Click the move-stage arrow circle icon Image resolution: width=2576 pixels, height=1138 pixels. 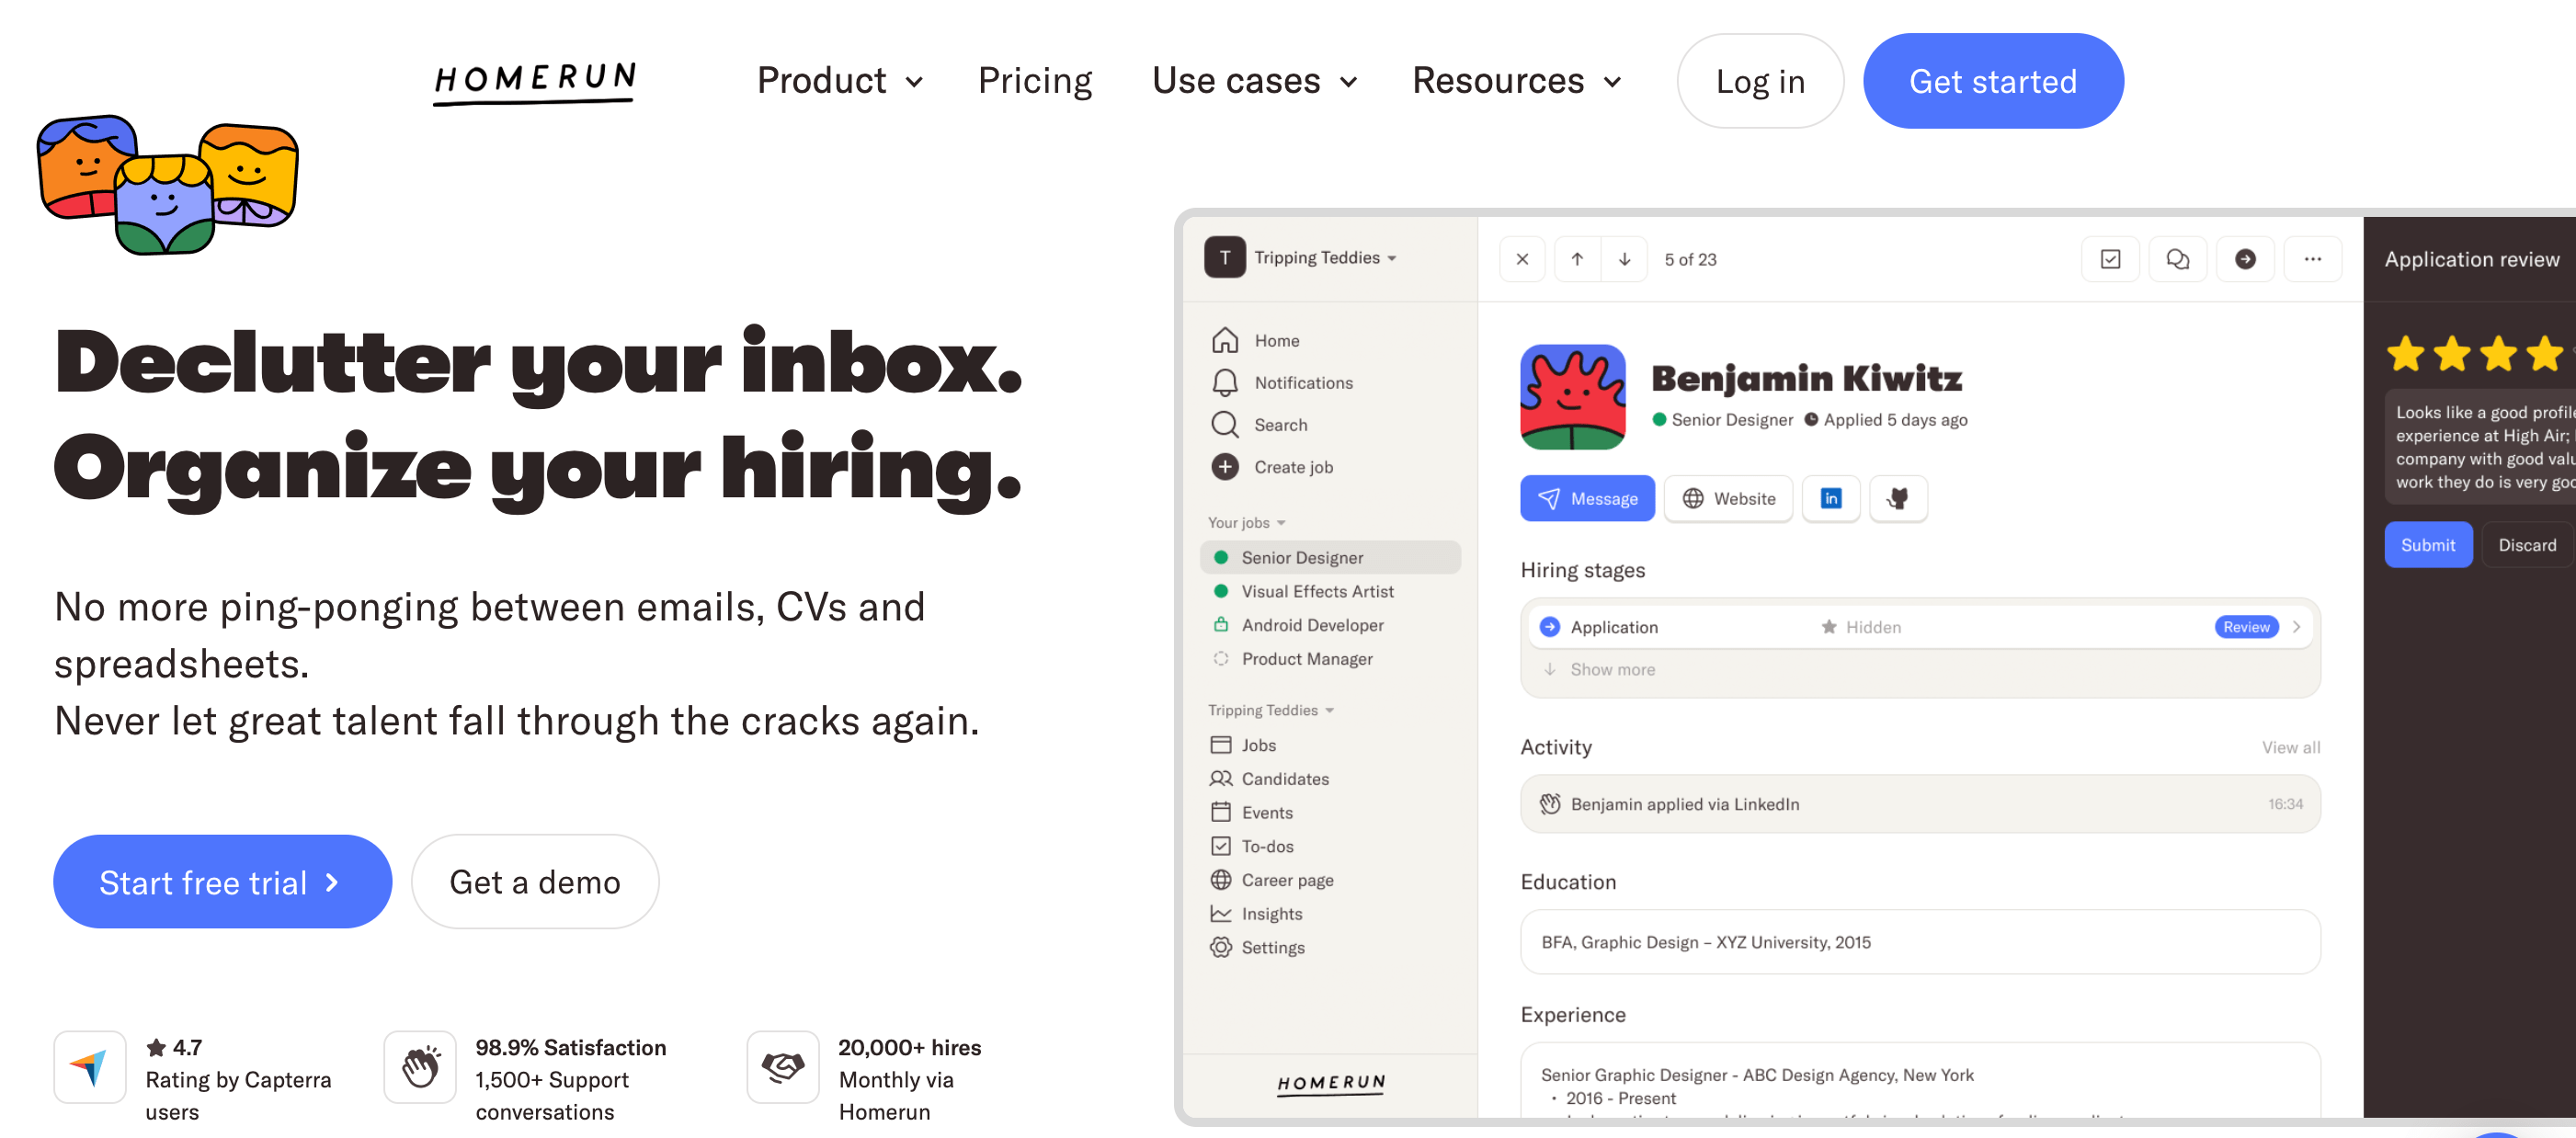(2245, 259)
